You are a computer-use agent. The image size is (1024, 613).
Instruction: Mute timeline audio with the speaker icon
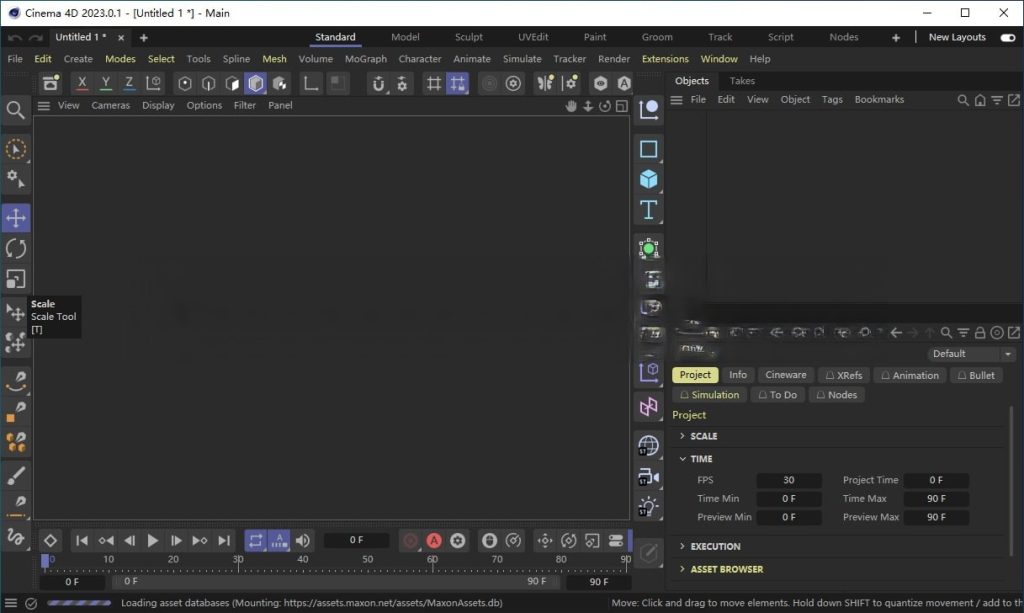[x=303, y=540]
